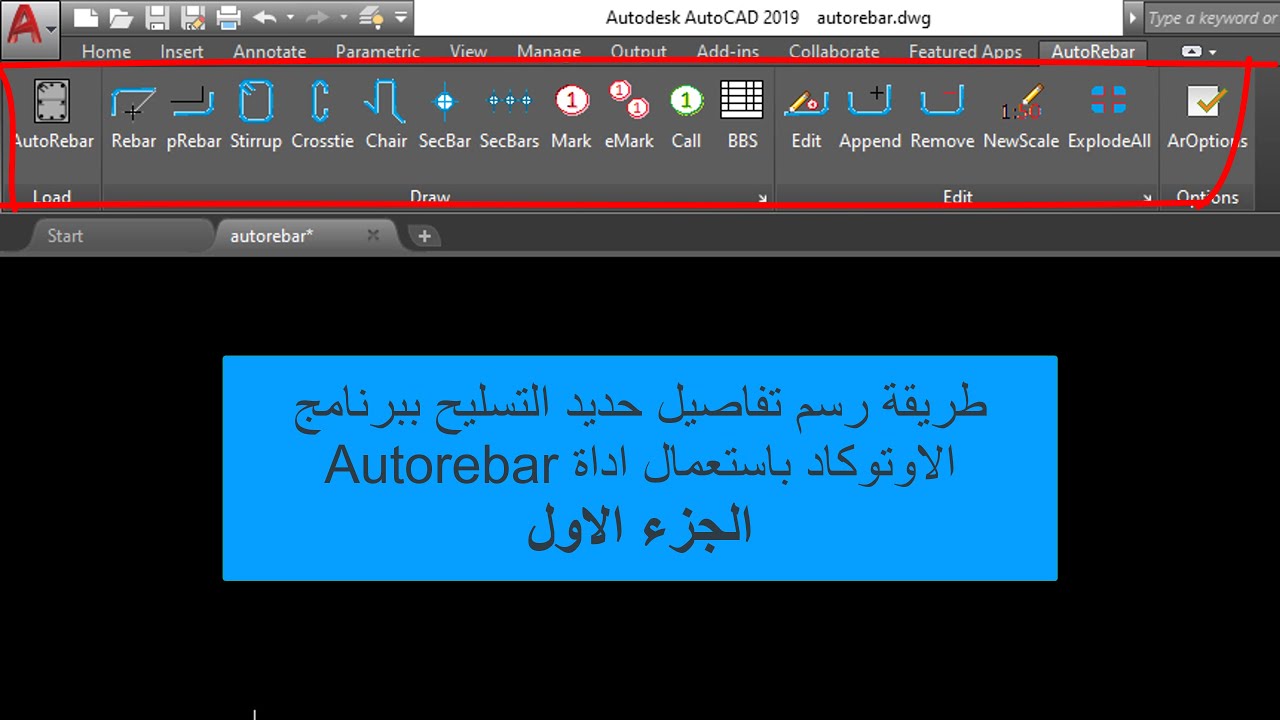Plot the drawing with the printer icon
Viewport: 1280px width, 720px height.
(228, 17)
